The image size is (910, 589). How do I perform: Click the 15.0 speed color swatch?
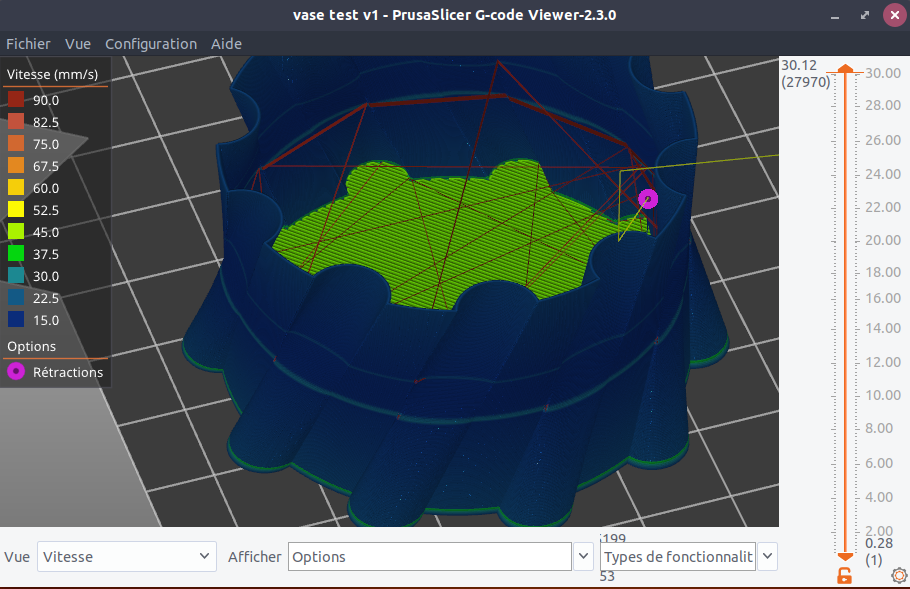tap(16, 320)
